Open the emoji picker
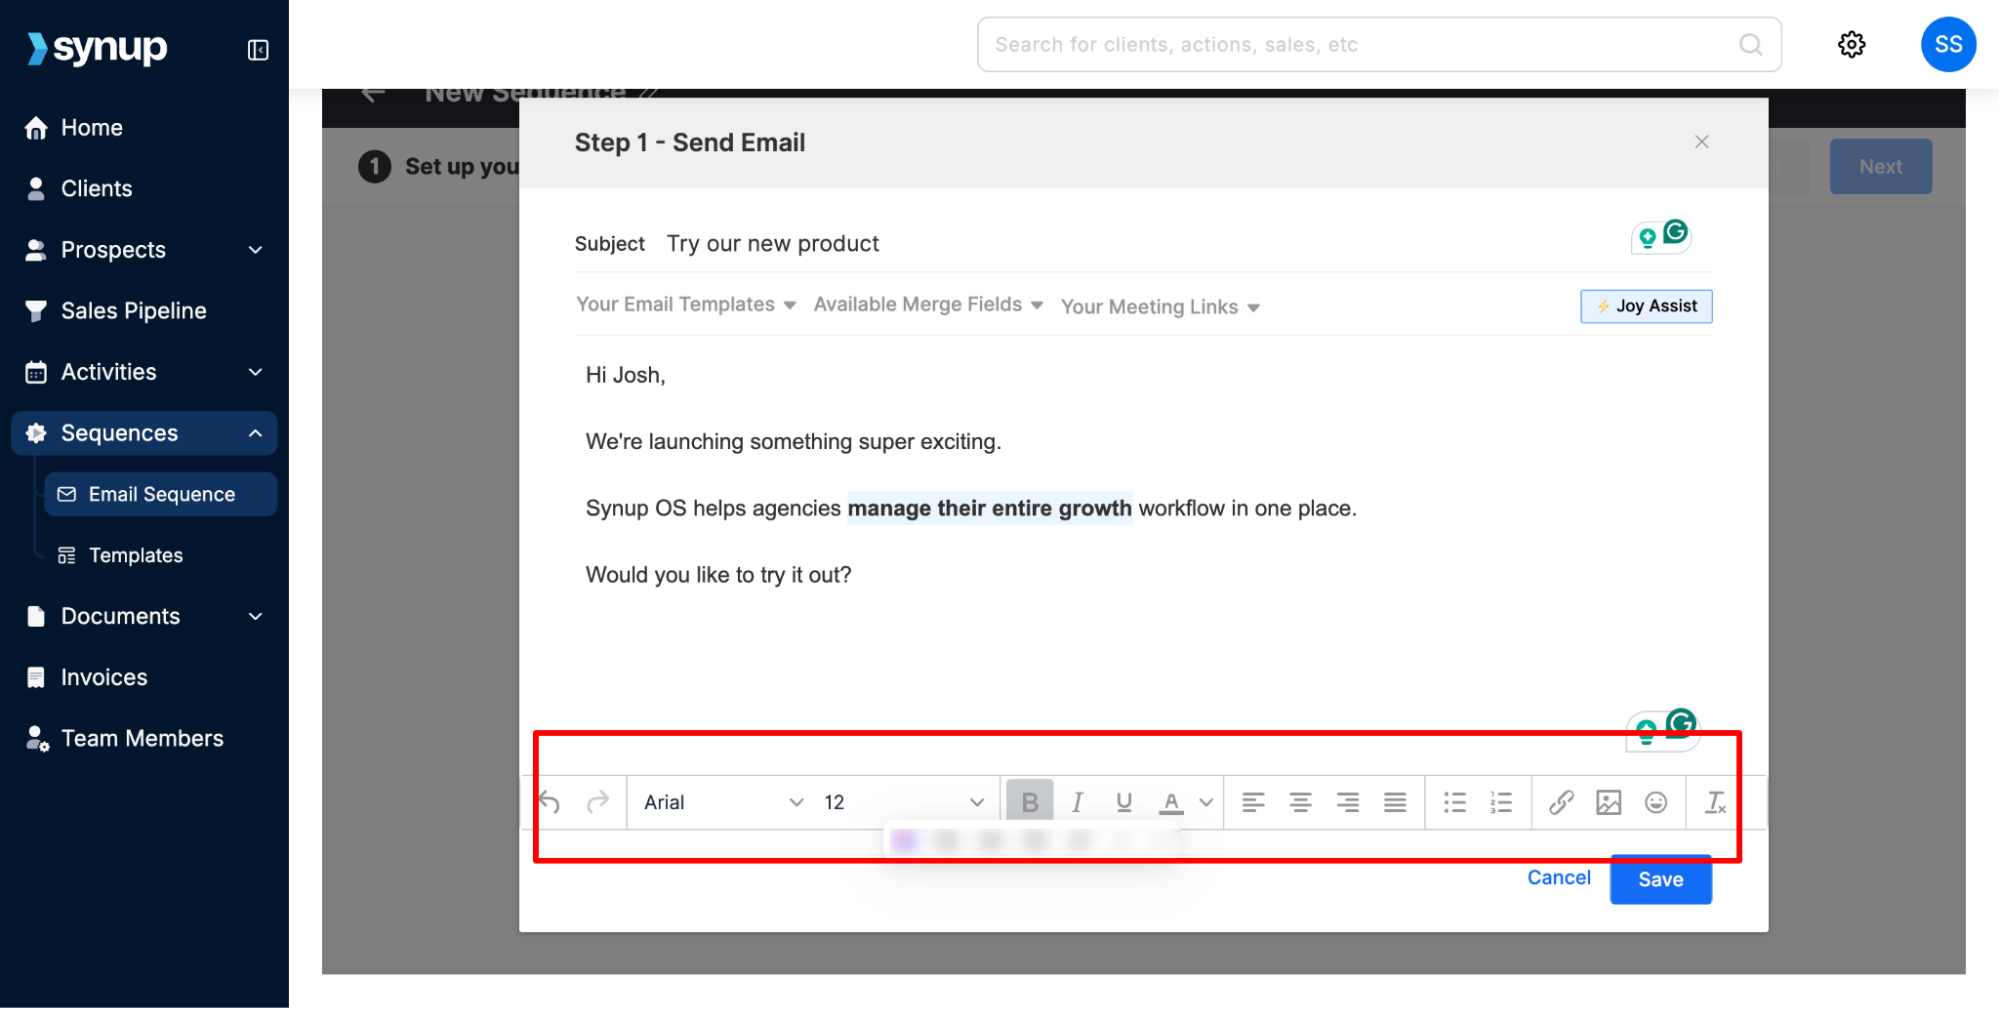The width and height of the screenshot is (1999, 1009). click(1656, 802)
